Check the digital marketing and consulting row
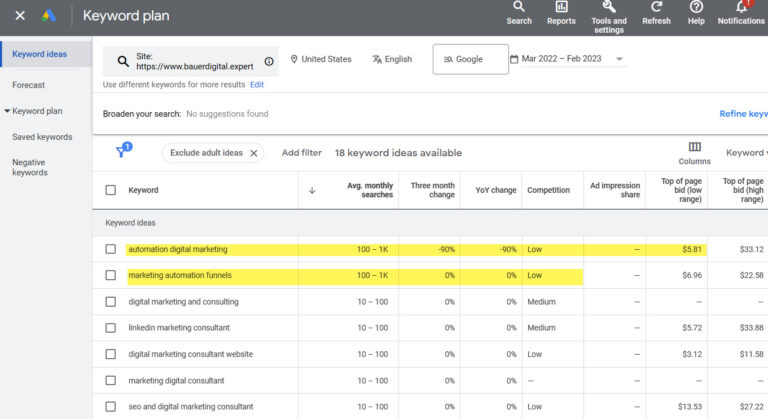The height and width of the screenshot is (419, 768). [111, 302]
